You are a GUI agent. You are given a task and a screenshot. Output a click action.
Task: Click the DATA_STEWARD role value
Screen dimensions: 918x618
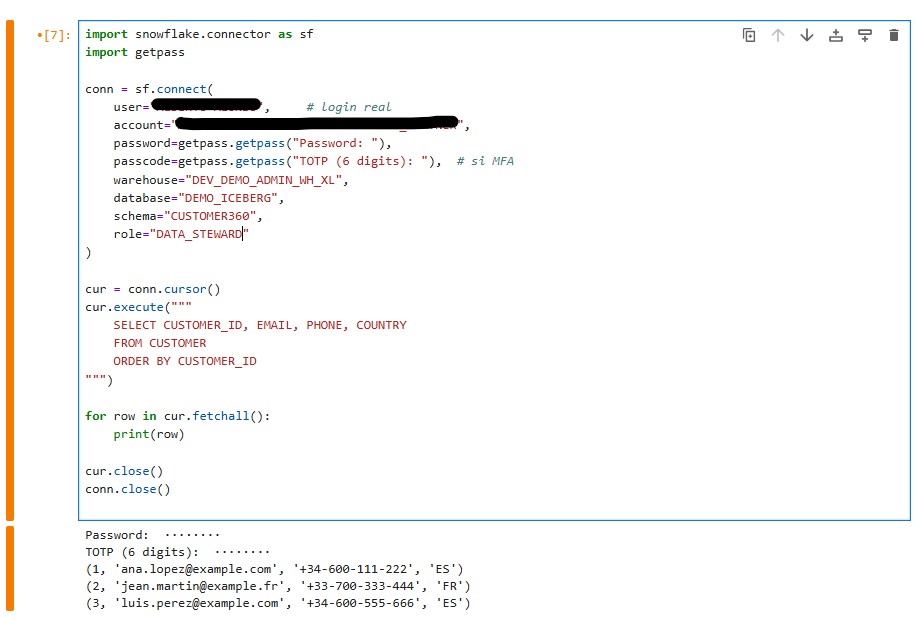tap(197, 234)
